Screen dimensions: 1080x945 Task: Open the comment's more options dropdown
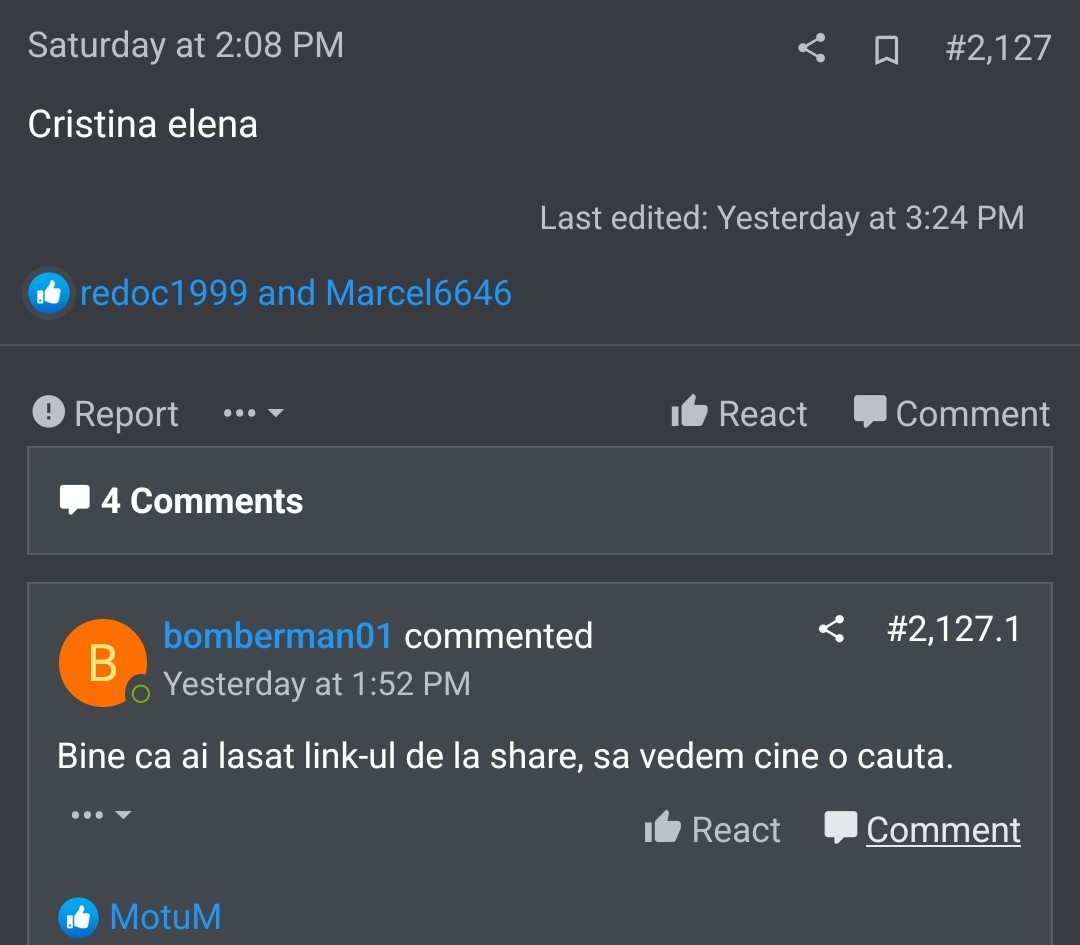pyautogui.click(x=101, y=815)
